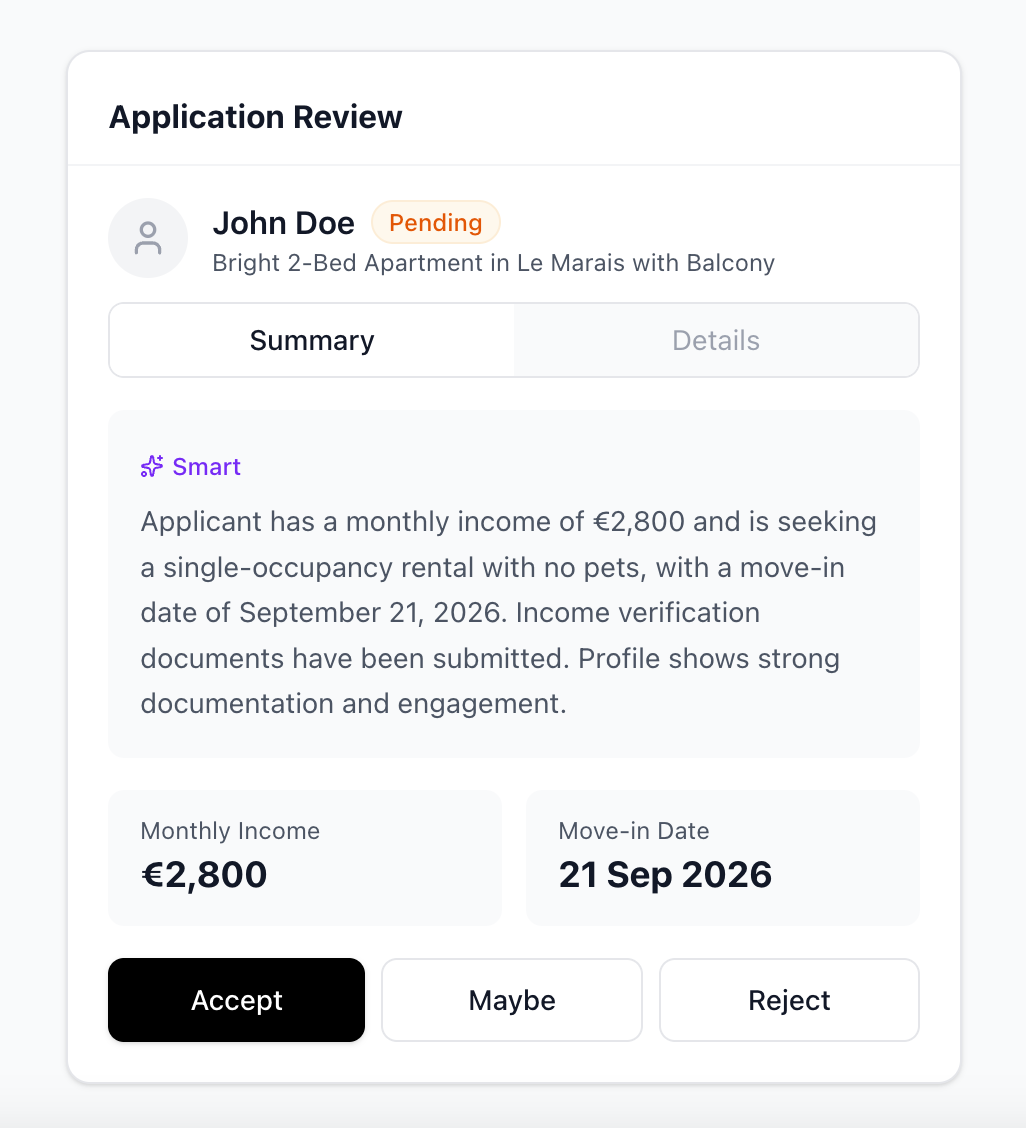
Task: Select the Summary tab
Action: coord(312,340)
